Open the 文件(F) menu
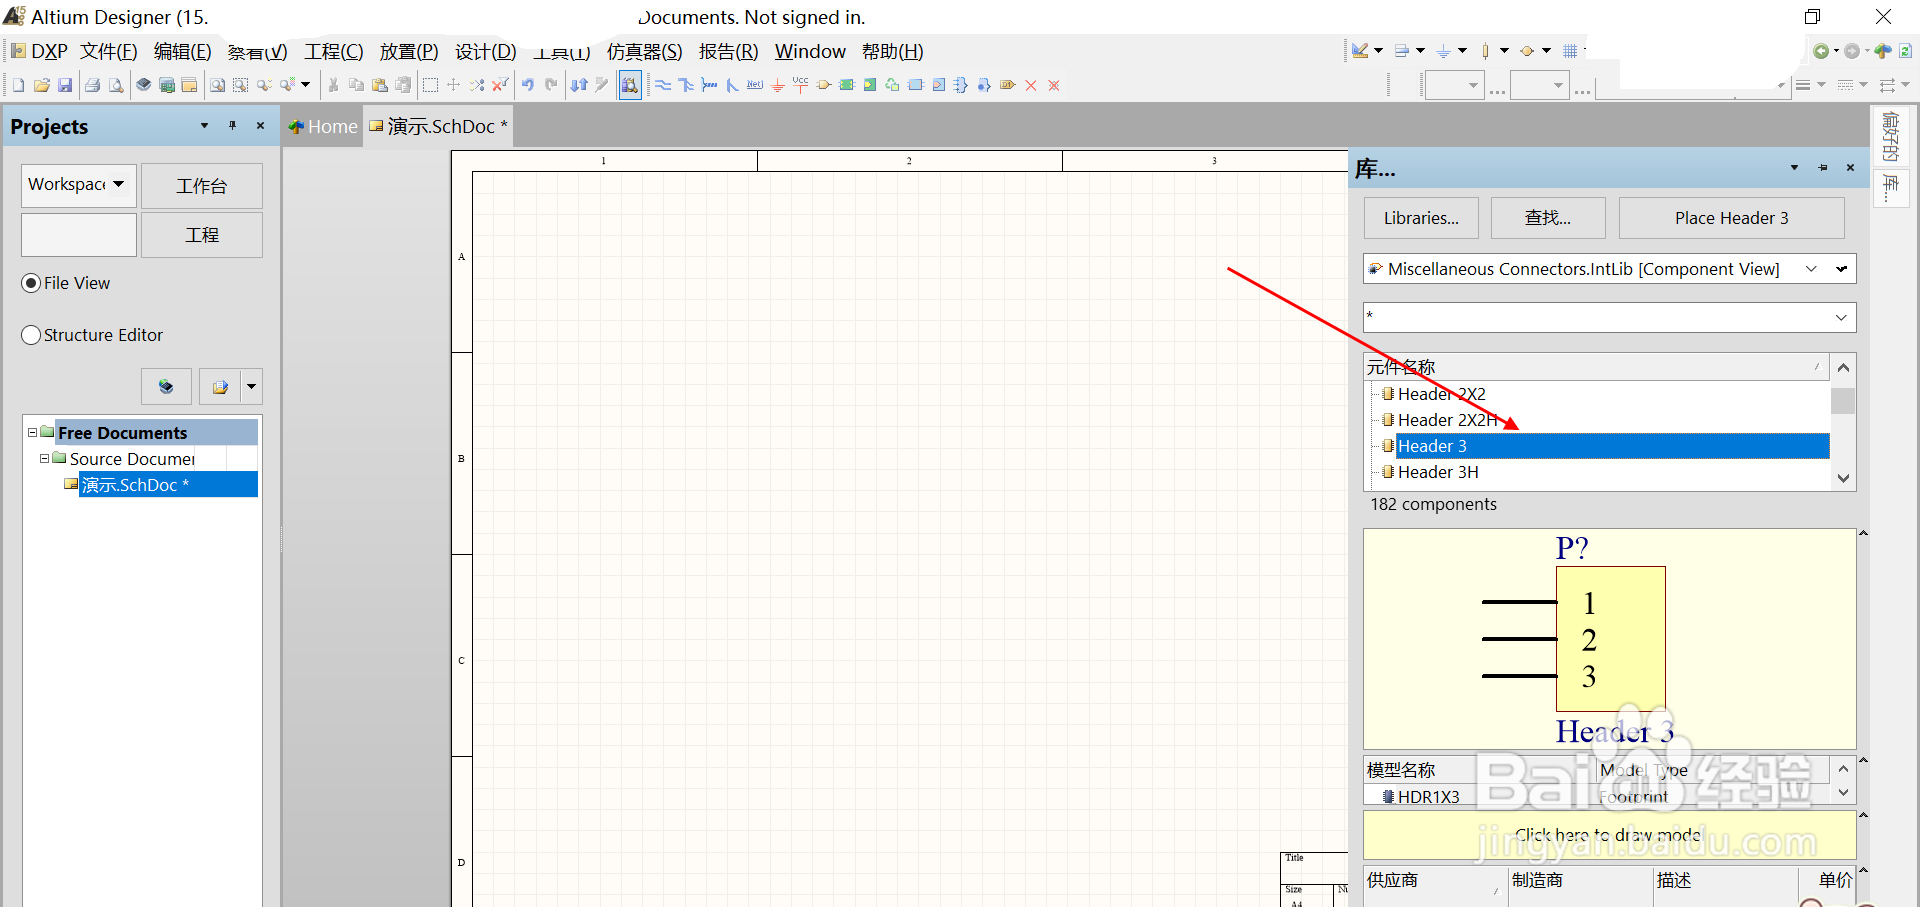The image size is (1920, 907). (109, 51)
